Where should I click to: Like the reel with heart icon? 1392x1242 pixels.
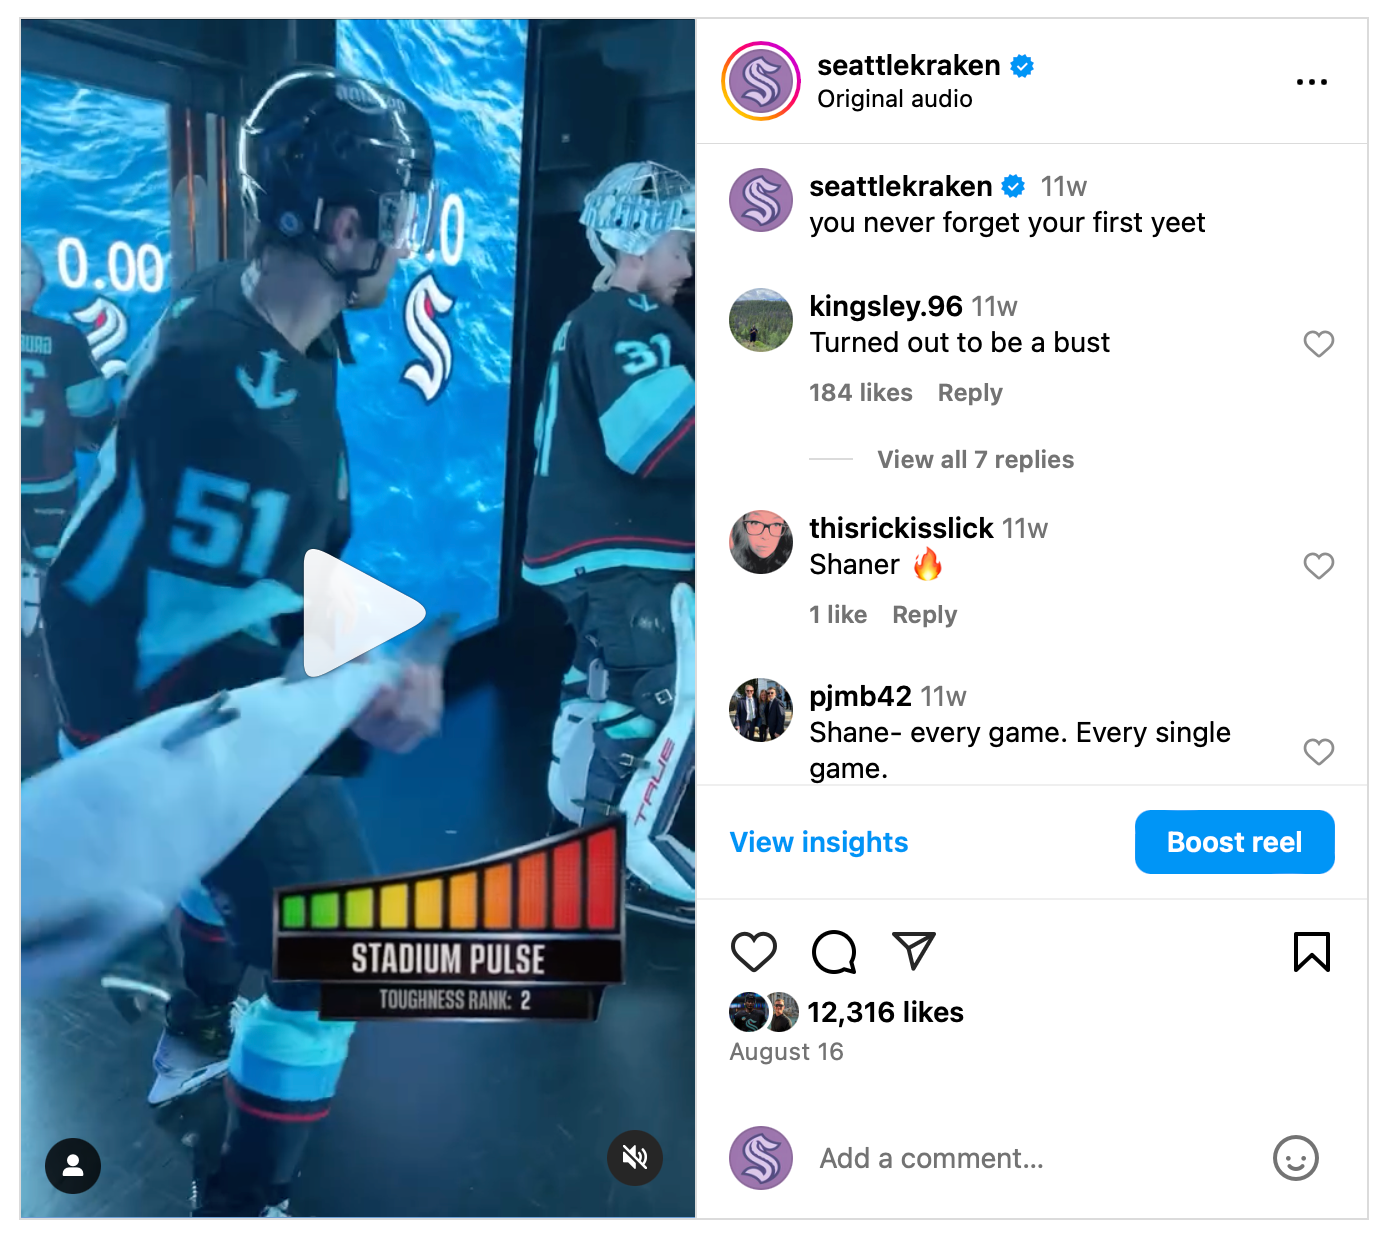coord(754,952)
